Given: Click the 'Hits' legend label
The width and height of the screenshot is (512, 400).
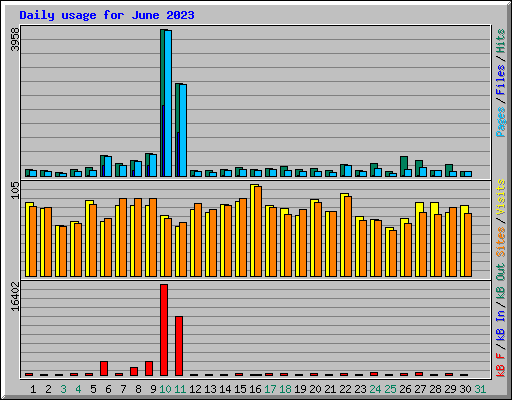Looking at the screenshot, I should pyautogui.click(x=500, y=41).
